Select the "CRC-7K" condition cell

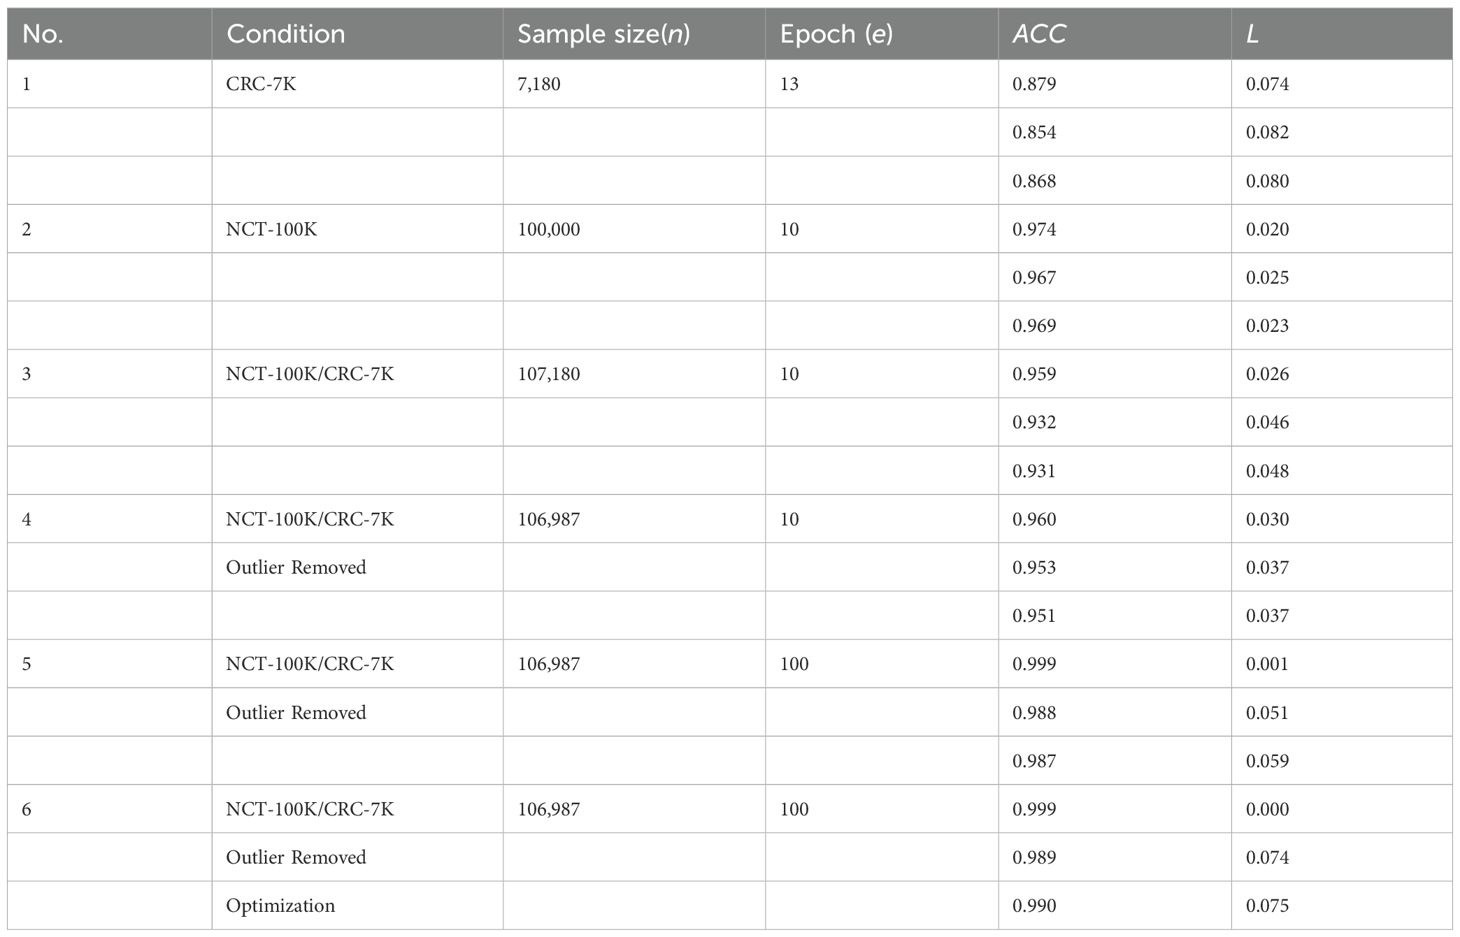pos(261,84)
